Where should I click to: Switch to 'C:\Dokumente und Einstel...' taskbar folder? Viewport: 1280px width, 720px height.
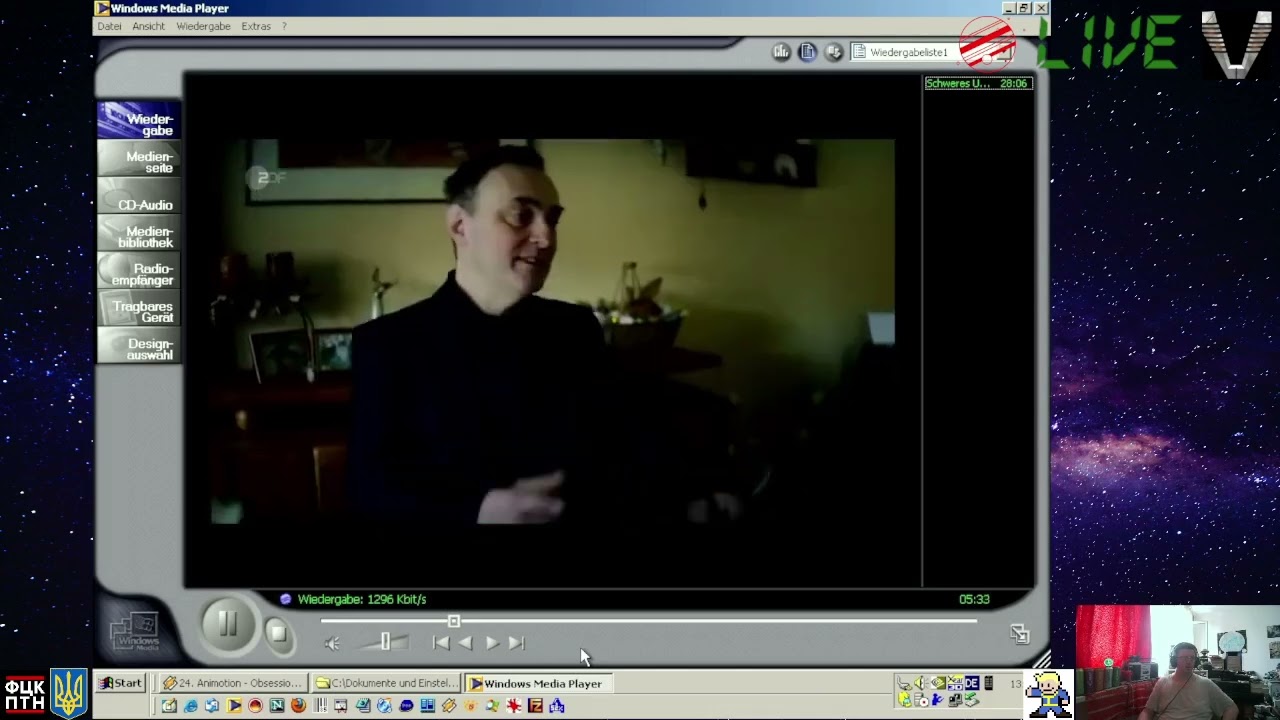[386, 683]
